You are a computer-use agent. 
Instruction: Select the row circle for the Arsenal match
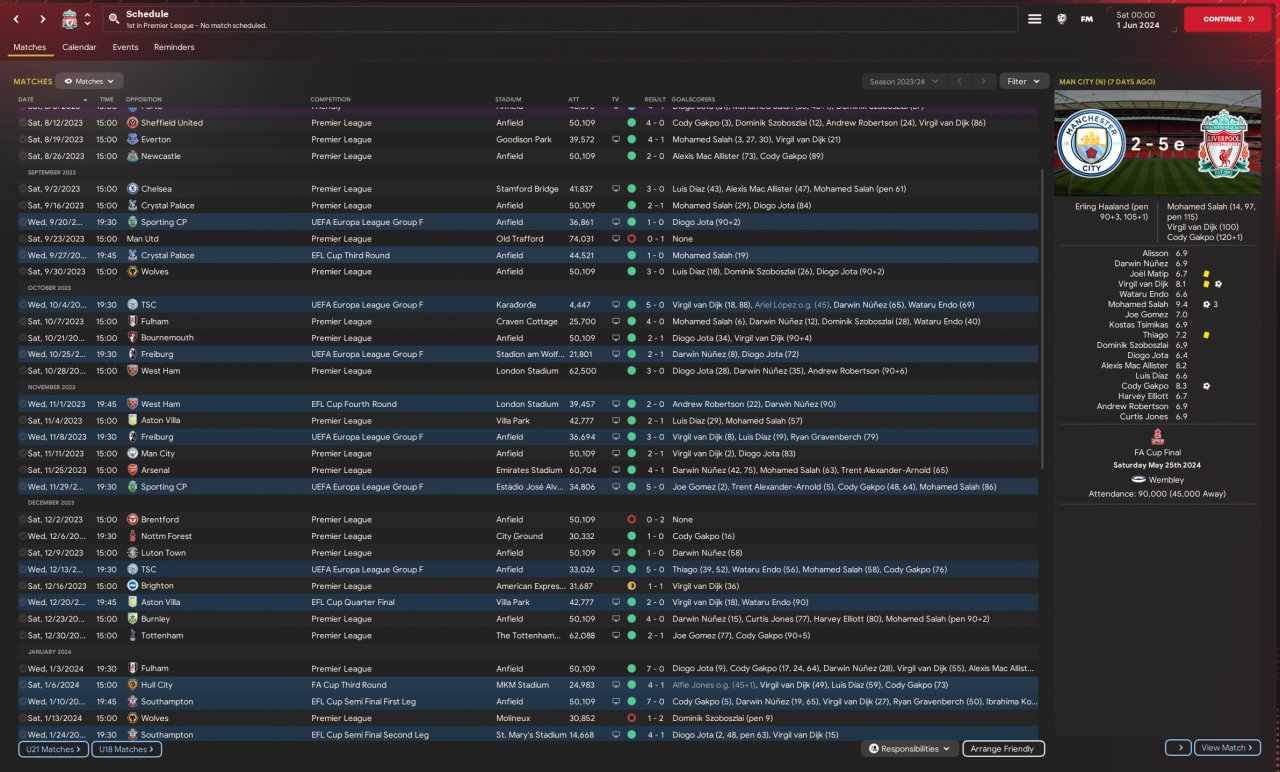tap(22, 470)
